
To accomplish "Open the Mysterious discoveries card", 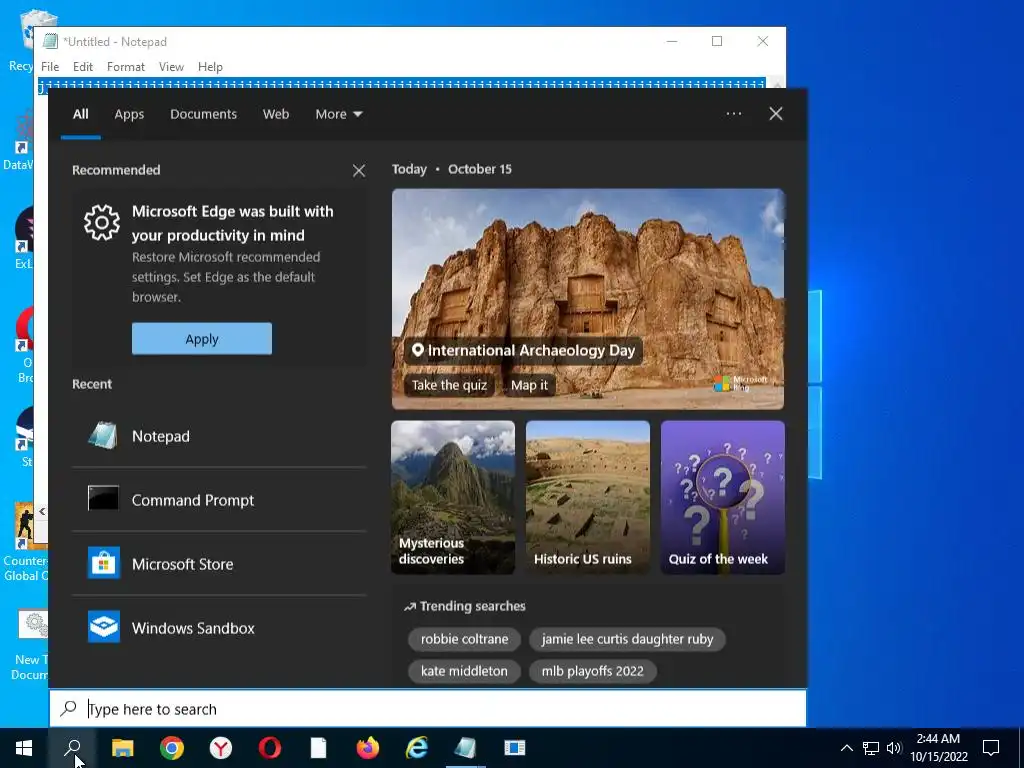I will (x=453, y=498).
